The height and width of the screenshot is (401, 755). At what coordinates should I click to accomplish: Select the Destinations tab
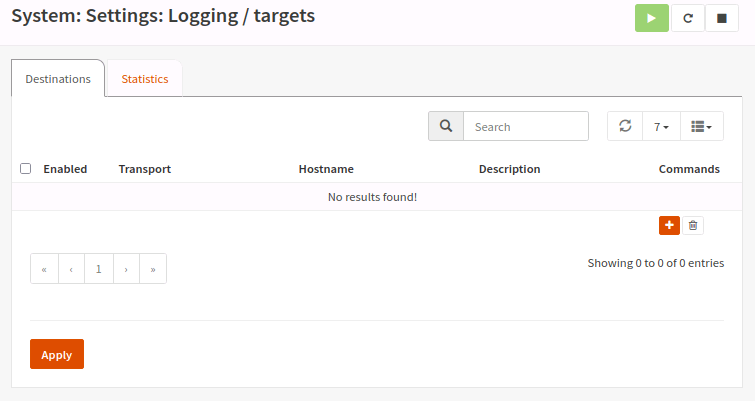point(58,79)
